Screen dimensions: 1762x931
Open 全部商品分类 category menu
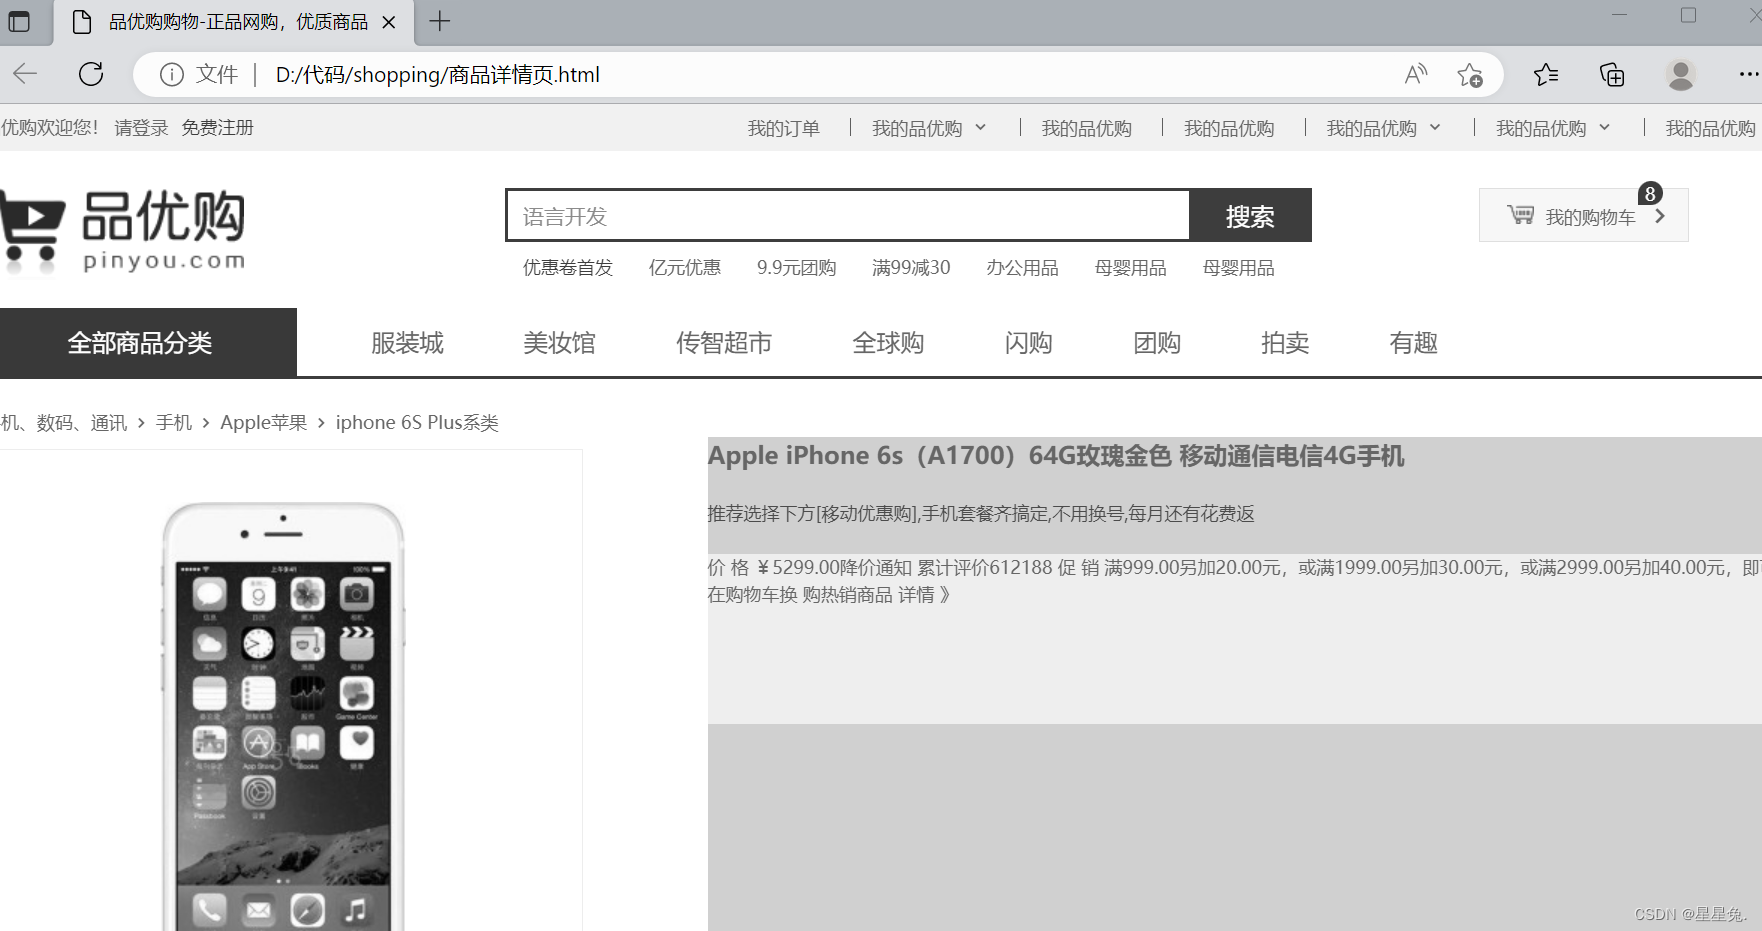(x=148, y=342)
